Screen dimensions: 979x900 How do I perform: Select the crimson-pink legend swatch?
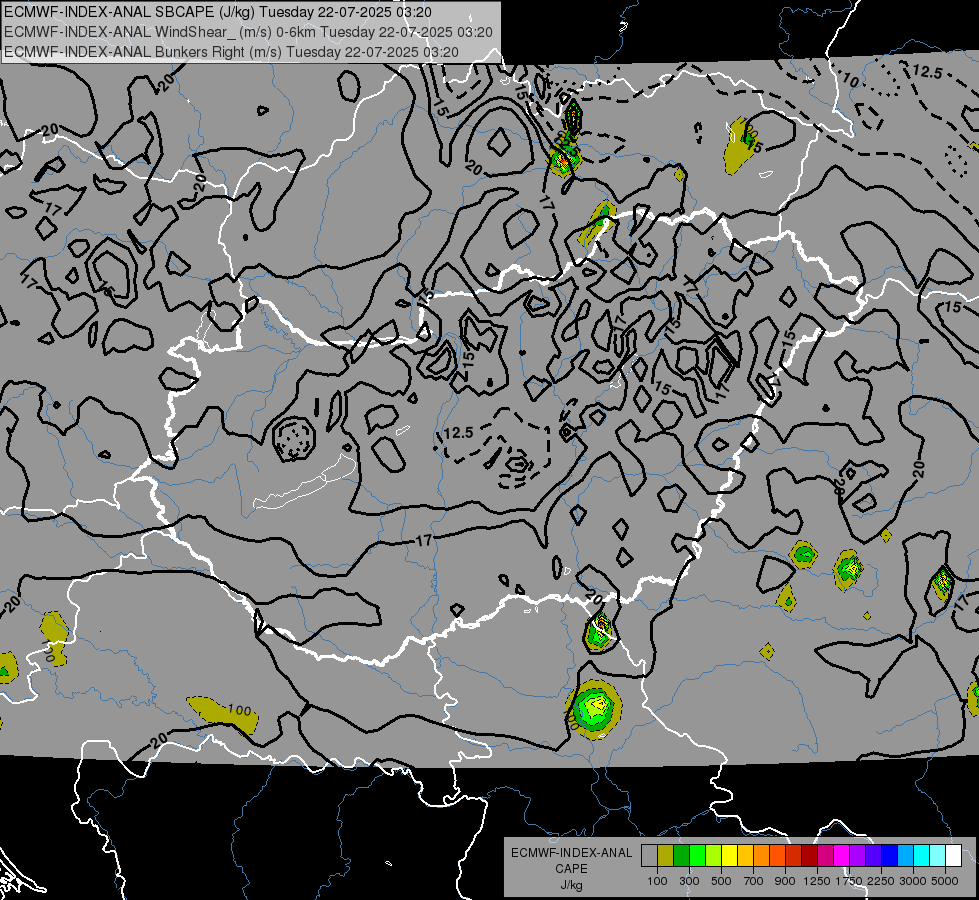click(x=825, y=856)
